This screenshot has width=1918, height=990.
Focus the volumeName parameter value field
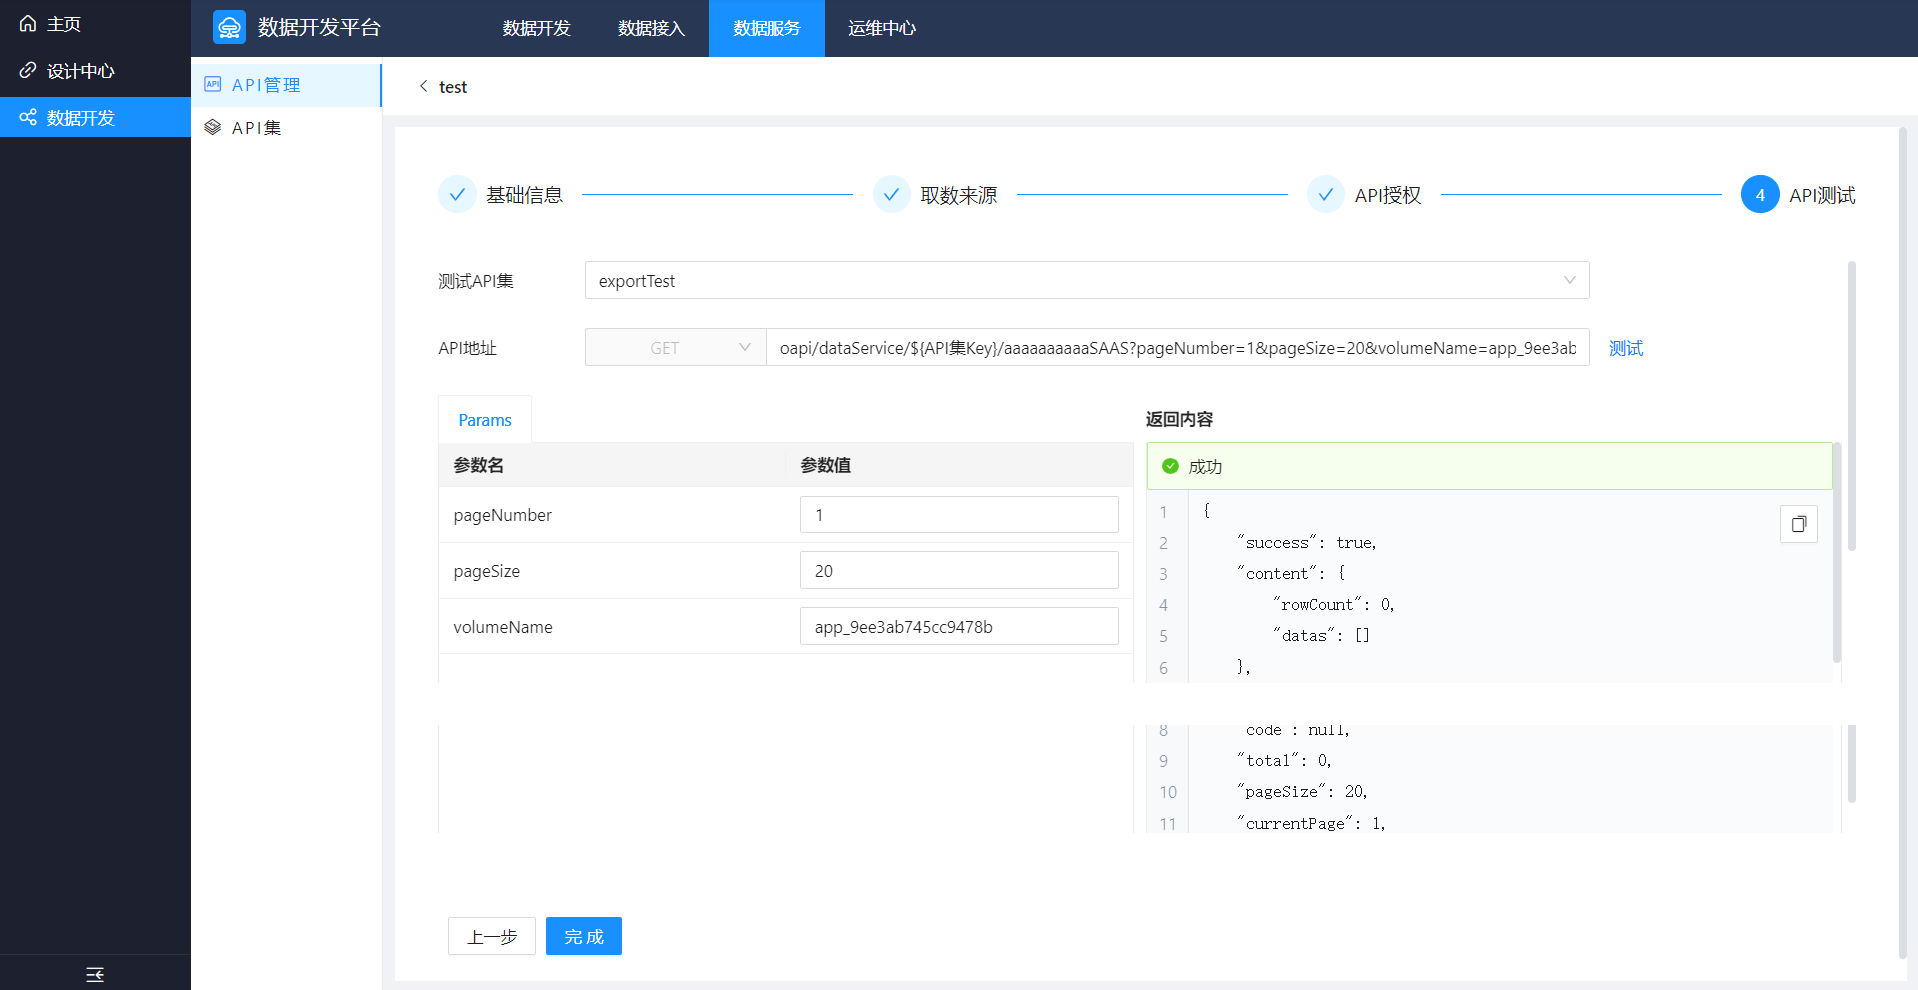958,627
